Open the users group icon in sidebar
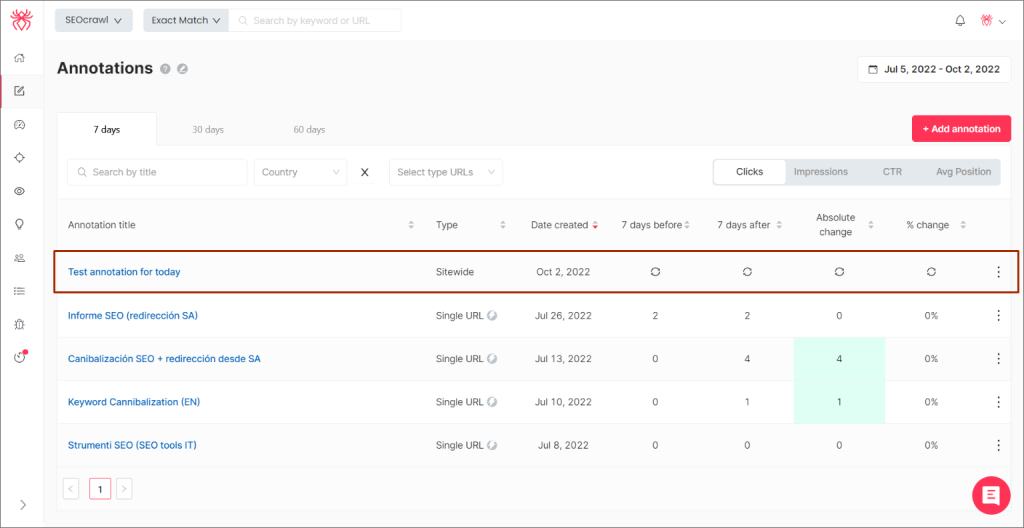This screenshot has height=528, width=1024. (20, 257)
